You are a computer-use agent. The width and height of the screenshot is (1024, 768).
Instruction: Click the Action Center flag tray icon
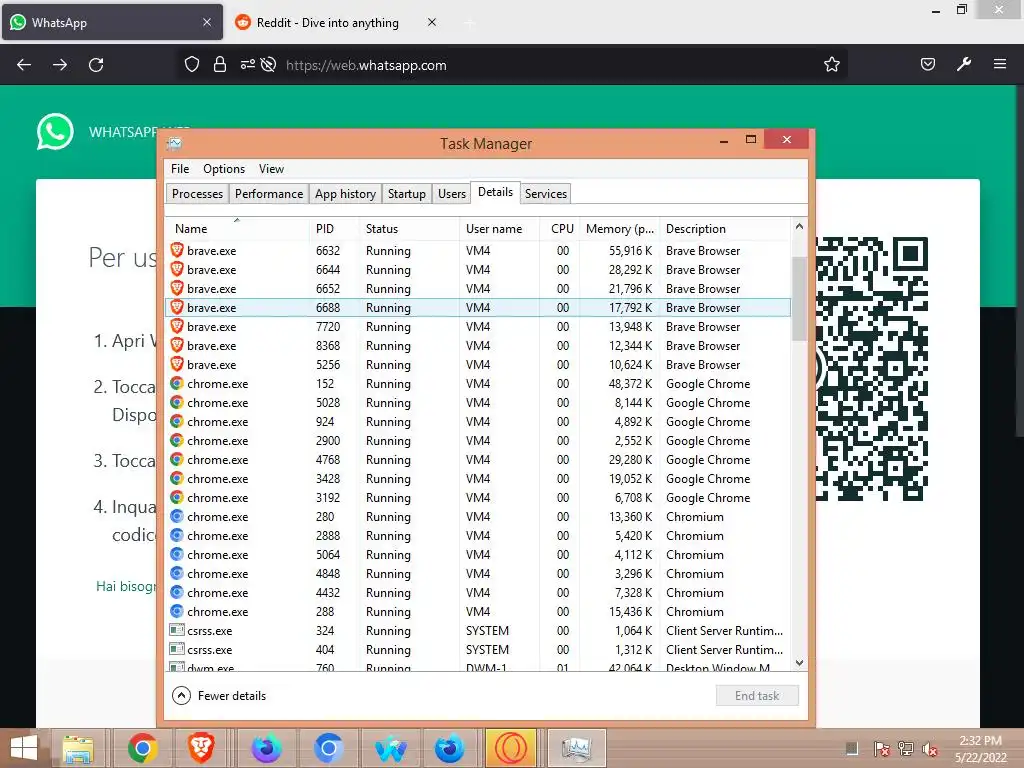point(882,749)
